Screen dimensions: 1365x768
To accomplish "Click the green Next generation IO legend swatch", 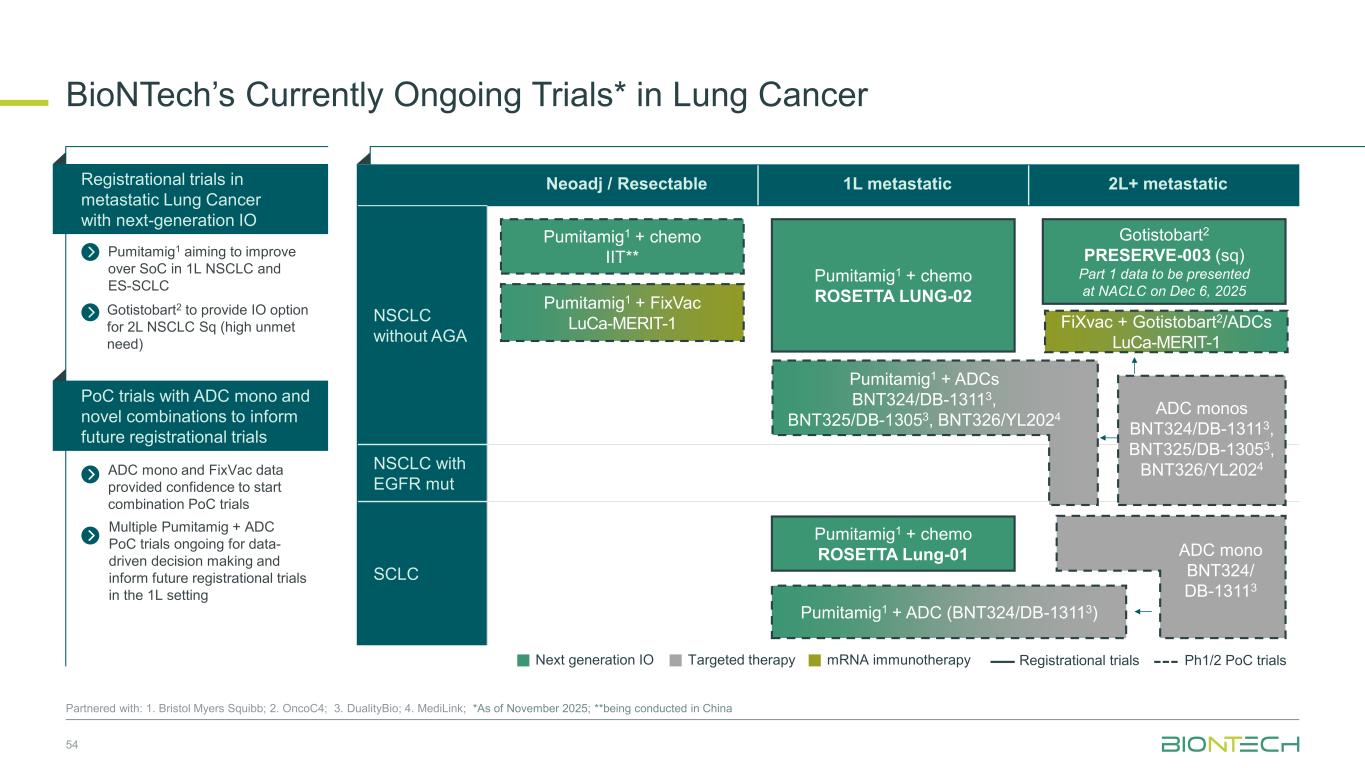I will 522,660.
